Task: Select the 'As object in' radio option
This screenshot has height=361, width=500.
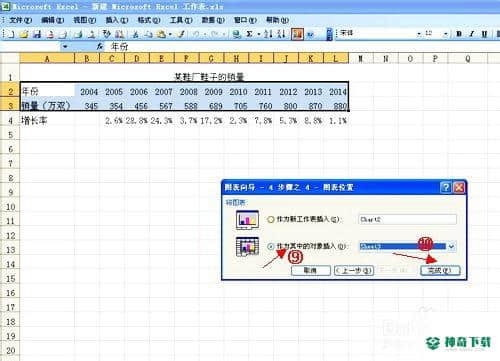Action: (x=270, y=247)
